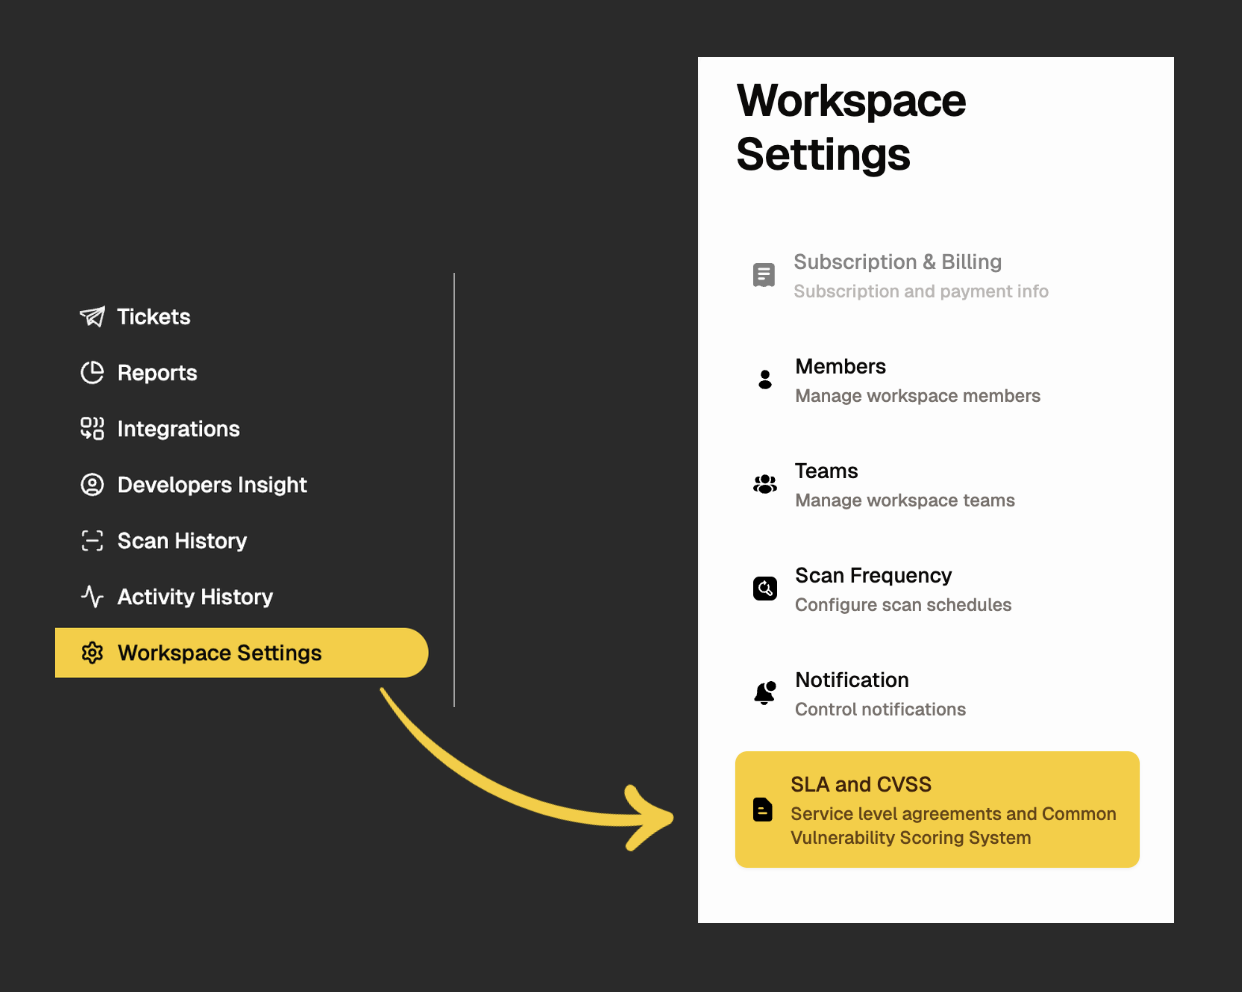Select the Teams group icon
Viewport: 1242px width, 992px height.
pyautogui.click(x=764, y=484)
